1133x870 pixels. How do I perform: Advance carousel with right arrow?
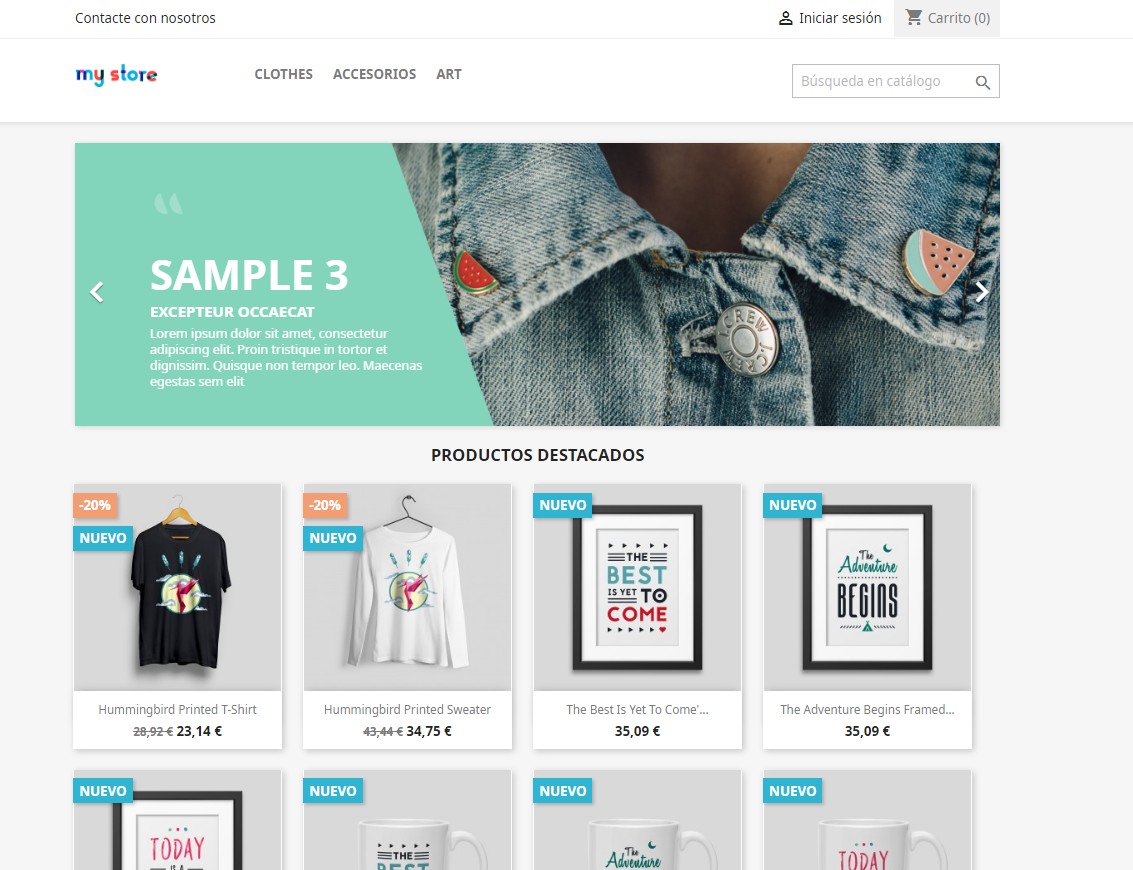coord(981,292)
